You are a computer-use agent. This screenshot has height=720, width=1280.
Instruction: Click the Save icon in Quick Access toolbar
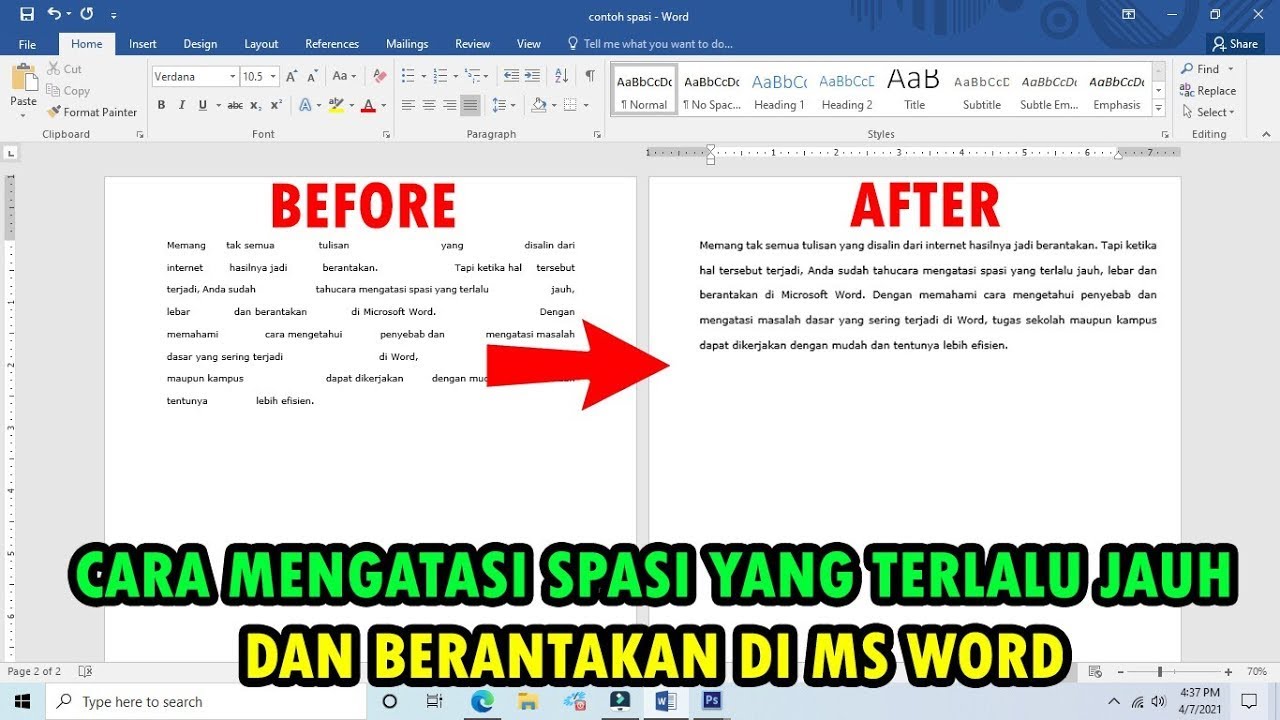27,14
